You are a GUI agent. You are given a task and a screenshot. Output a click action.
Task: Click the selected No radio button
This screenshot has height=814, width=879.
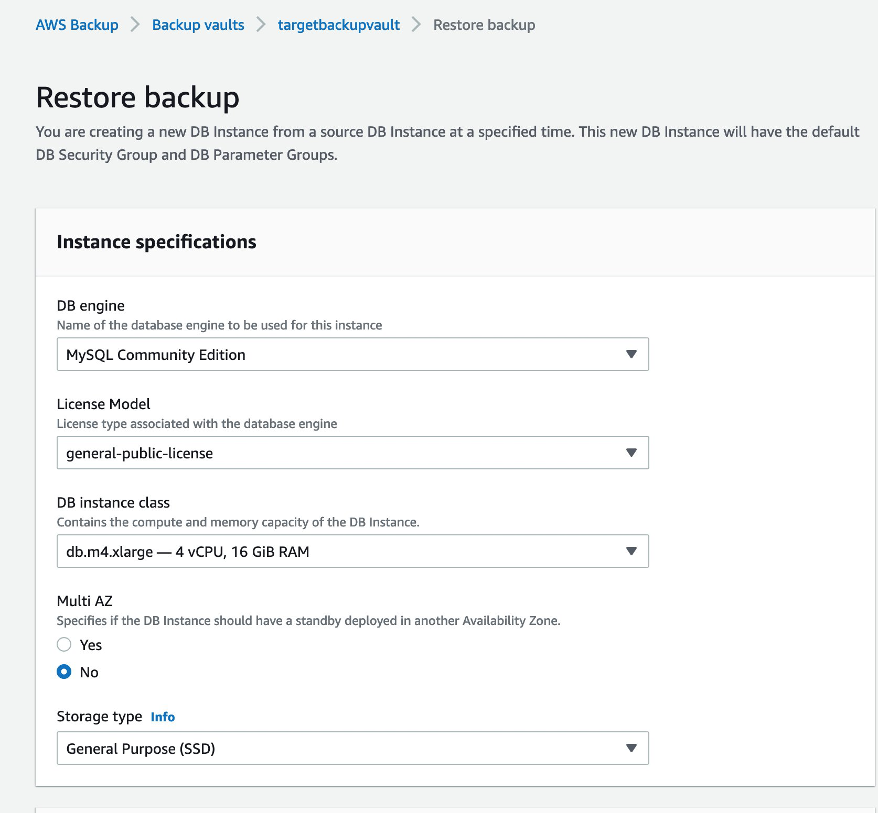63,671
